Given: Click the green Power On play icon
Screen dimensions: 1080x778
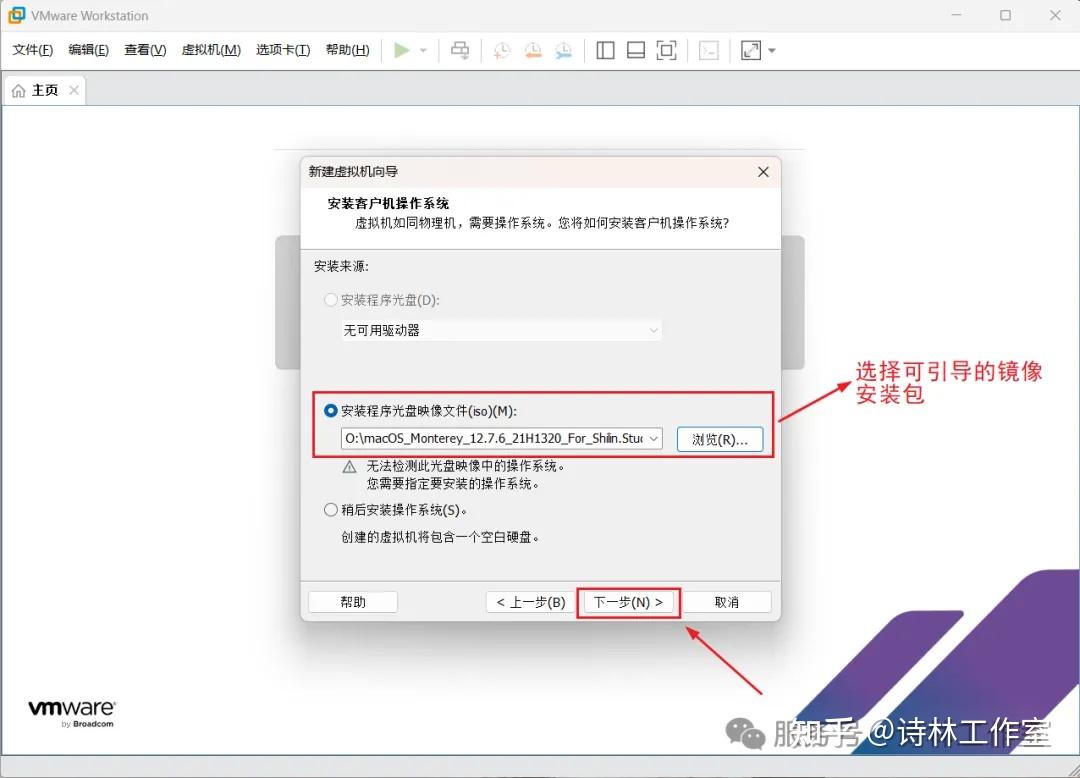Looking at the screenshot, I should (x=402, y=50).
